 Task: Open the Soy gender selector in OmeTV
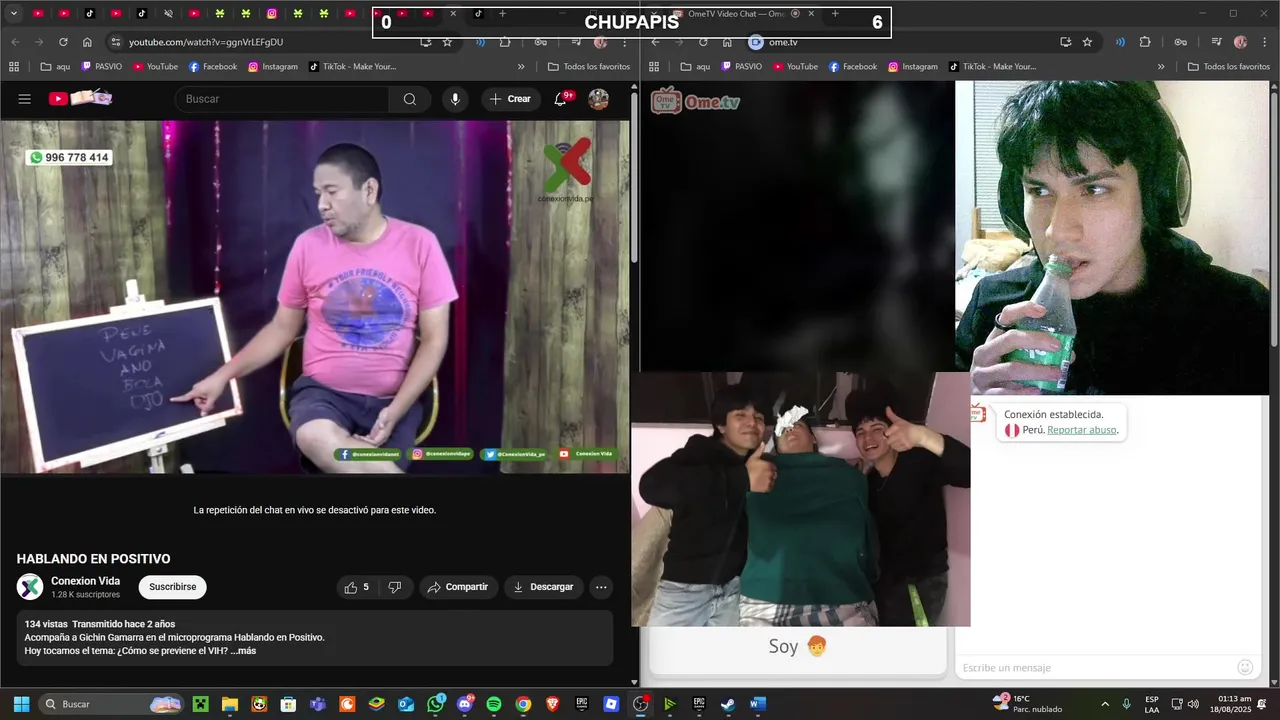pos(798,647)
